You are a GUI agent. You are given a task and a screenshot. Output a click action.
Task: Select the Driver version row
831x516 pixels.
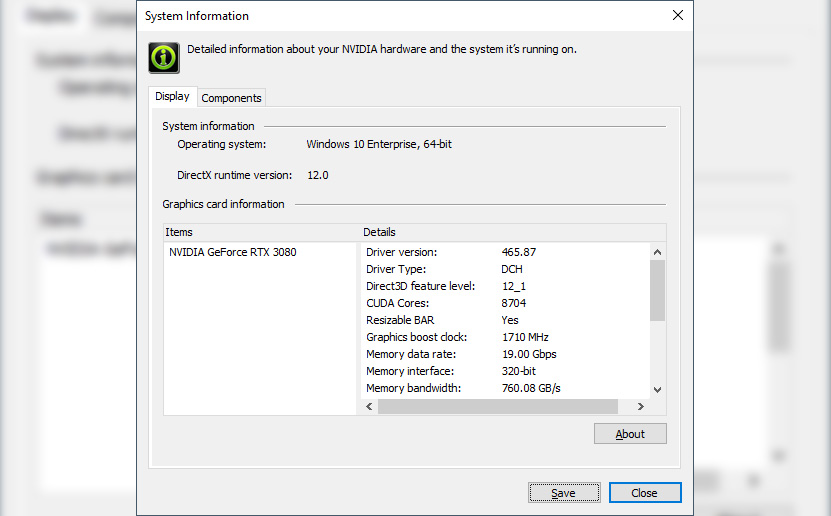tap(450, 253)
